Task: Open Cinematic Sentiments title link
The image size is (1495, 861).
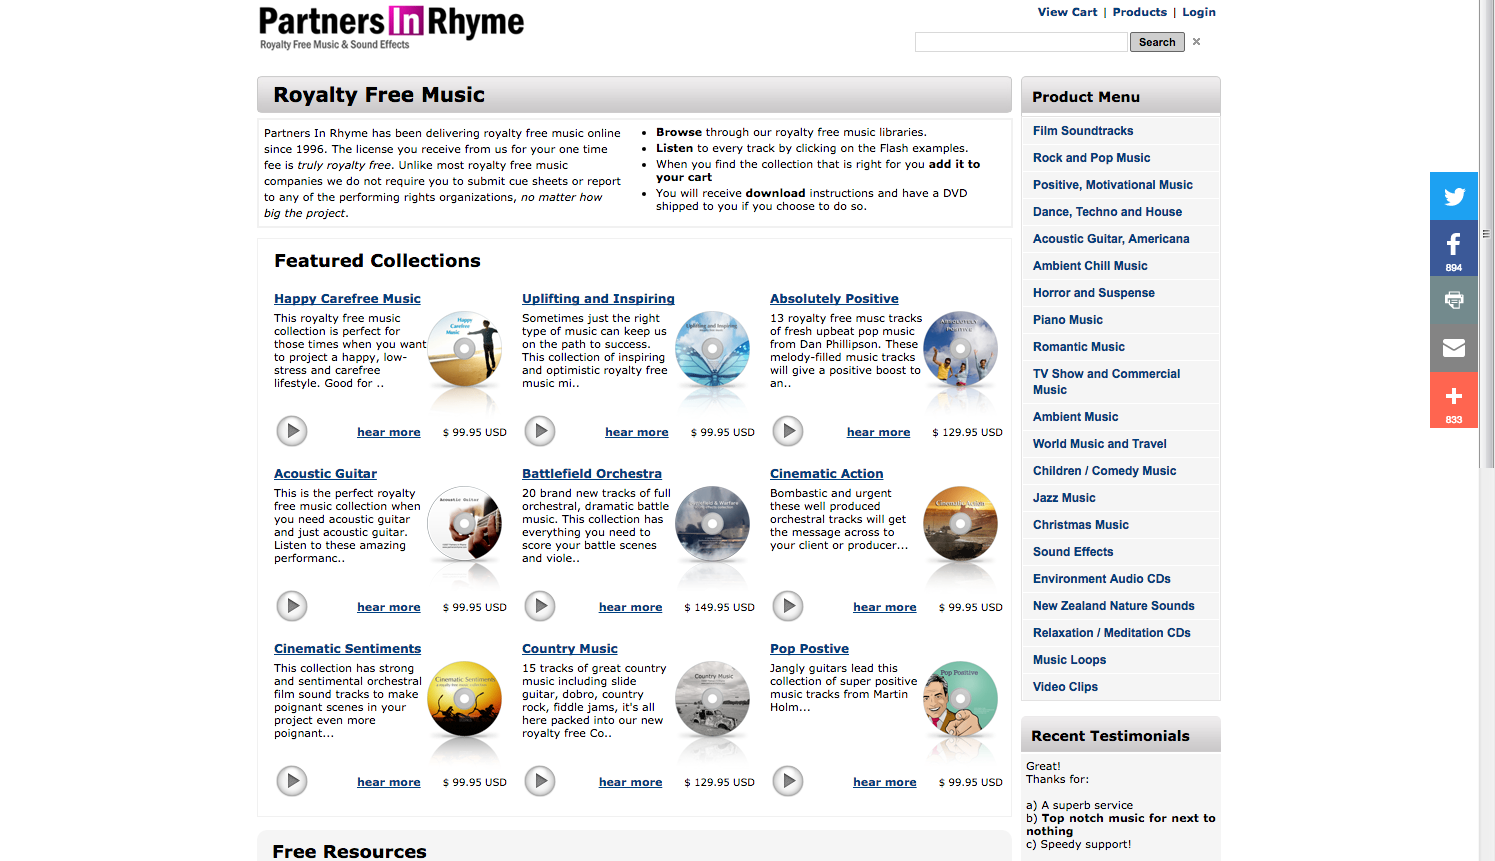Action: (x=347, y=649)
